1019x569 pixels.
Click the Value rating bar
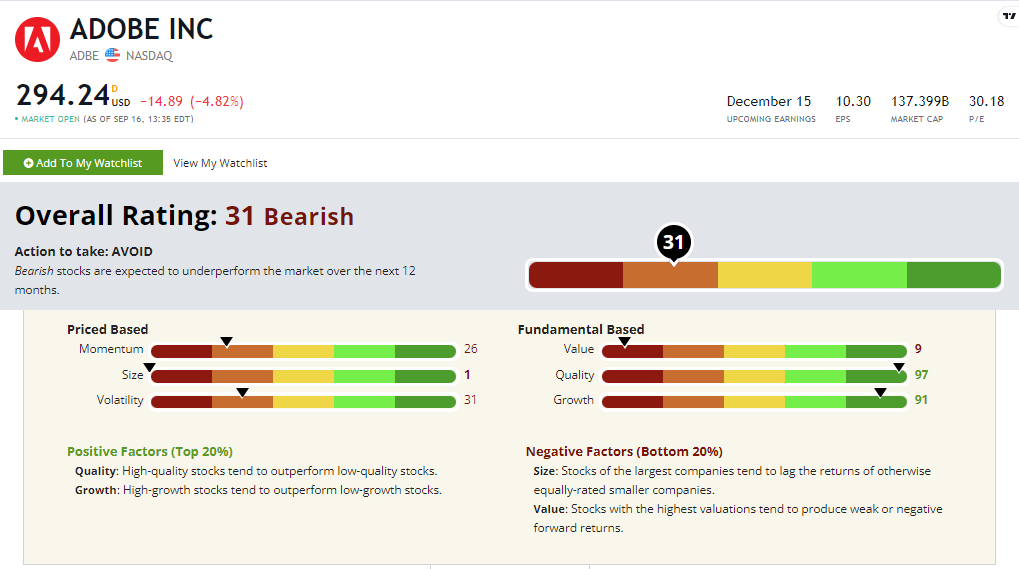(x=754, y=351)
